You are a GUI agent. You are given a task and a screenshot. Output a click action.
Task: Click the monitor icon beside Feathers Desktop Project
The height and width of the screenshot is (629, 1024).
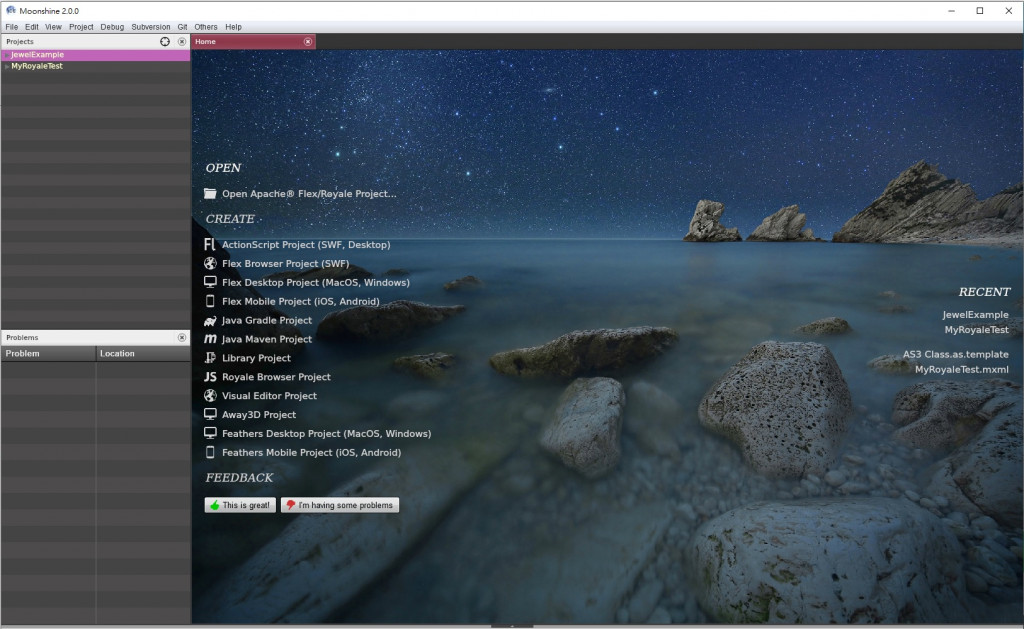210,433
